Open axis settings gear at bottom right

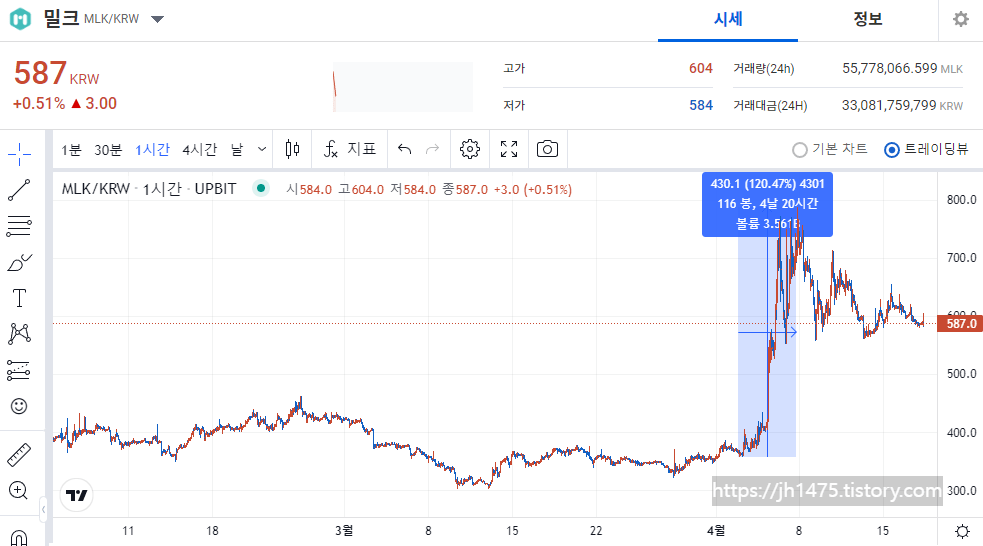click(962, 532)
